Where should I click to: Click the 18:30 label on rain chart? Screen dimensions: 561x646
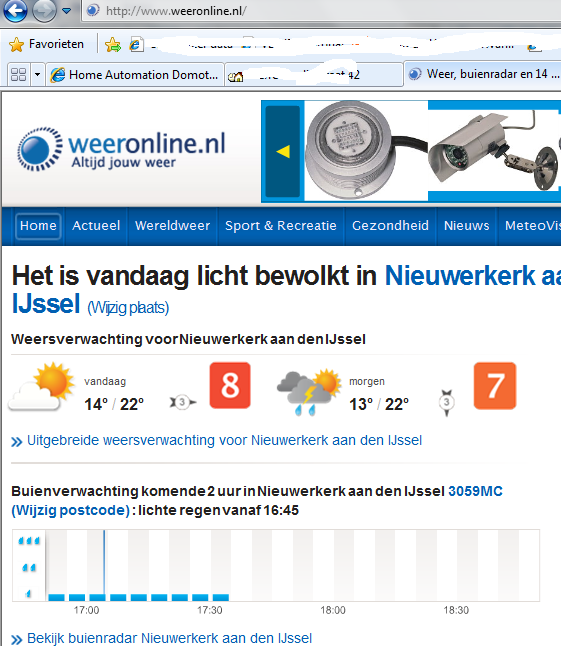point(456,610)
